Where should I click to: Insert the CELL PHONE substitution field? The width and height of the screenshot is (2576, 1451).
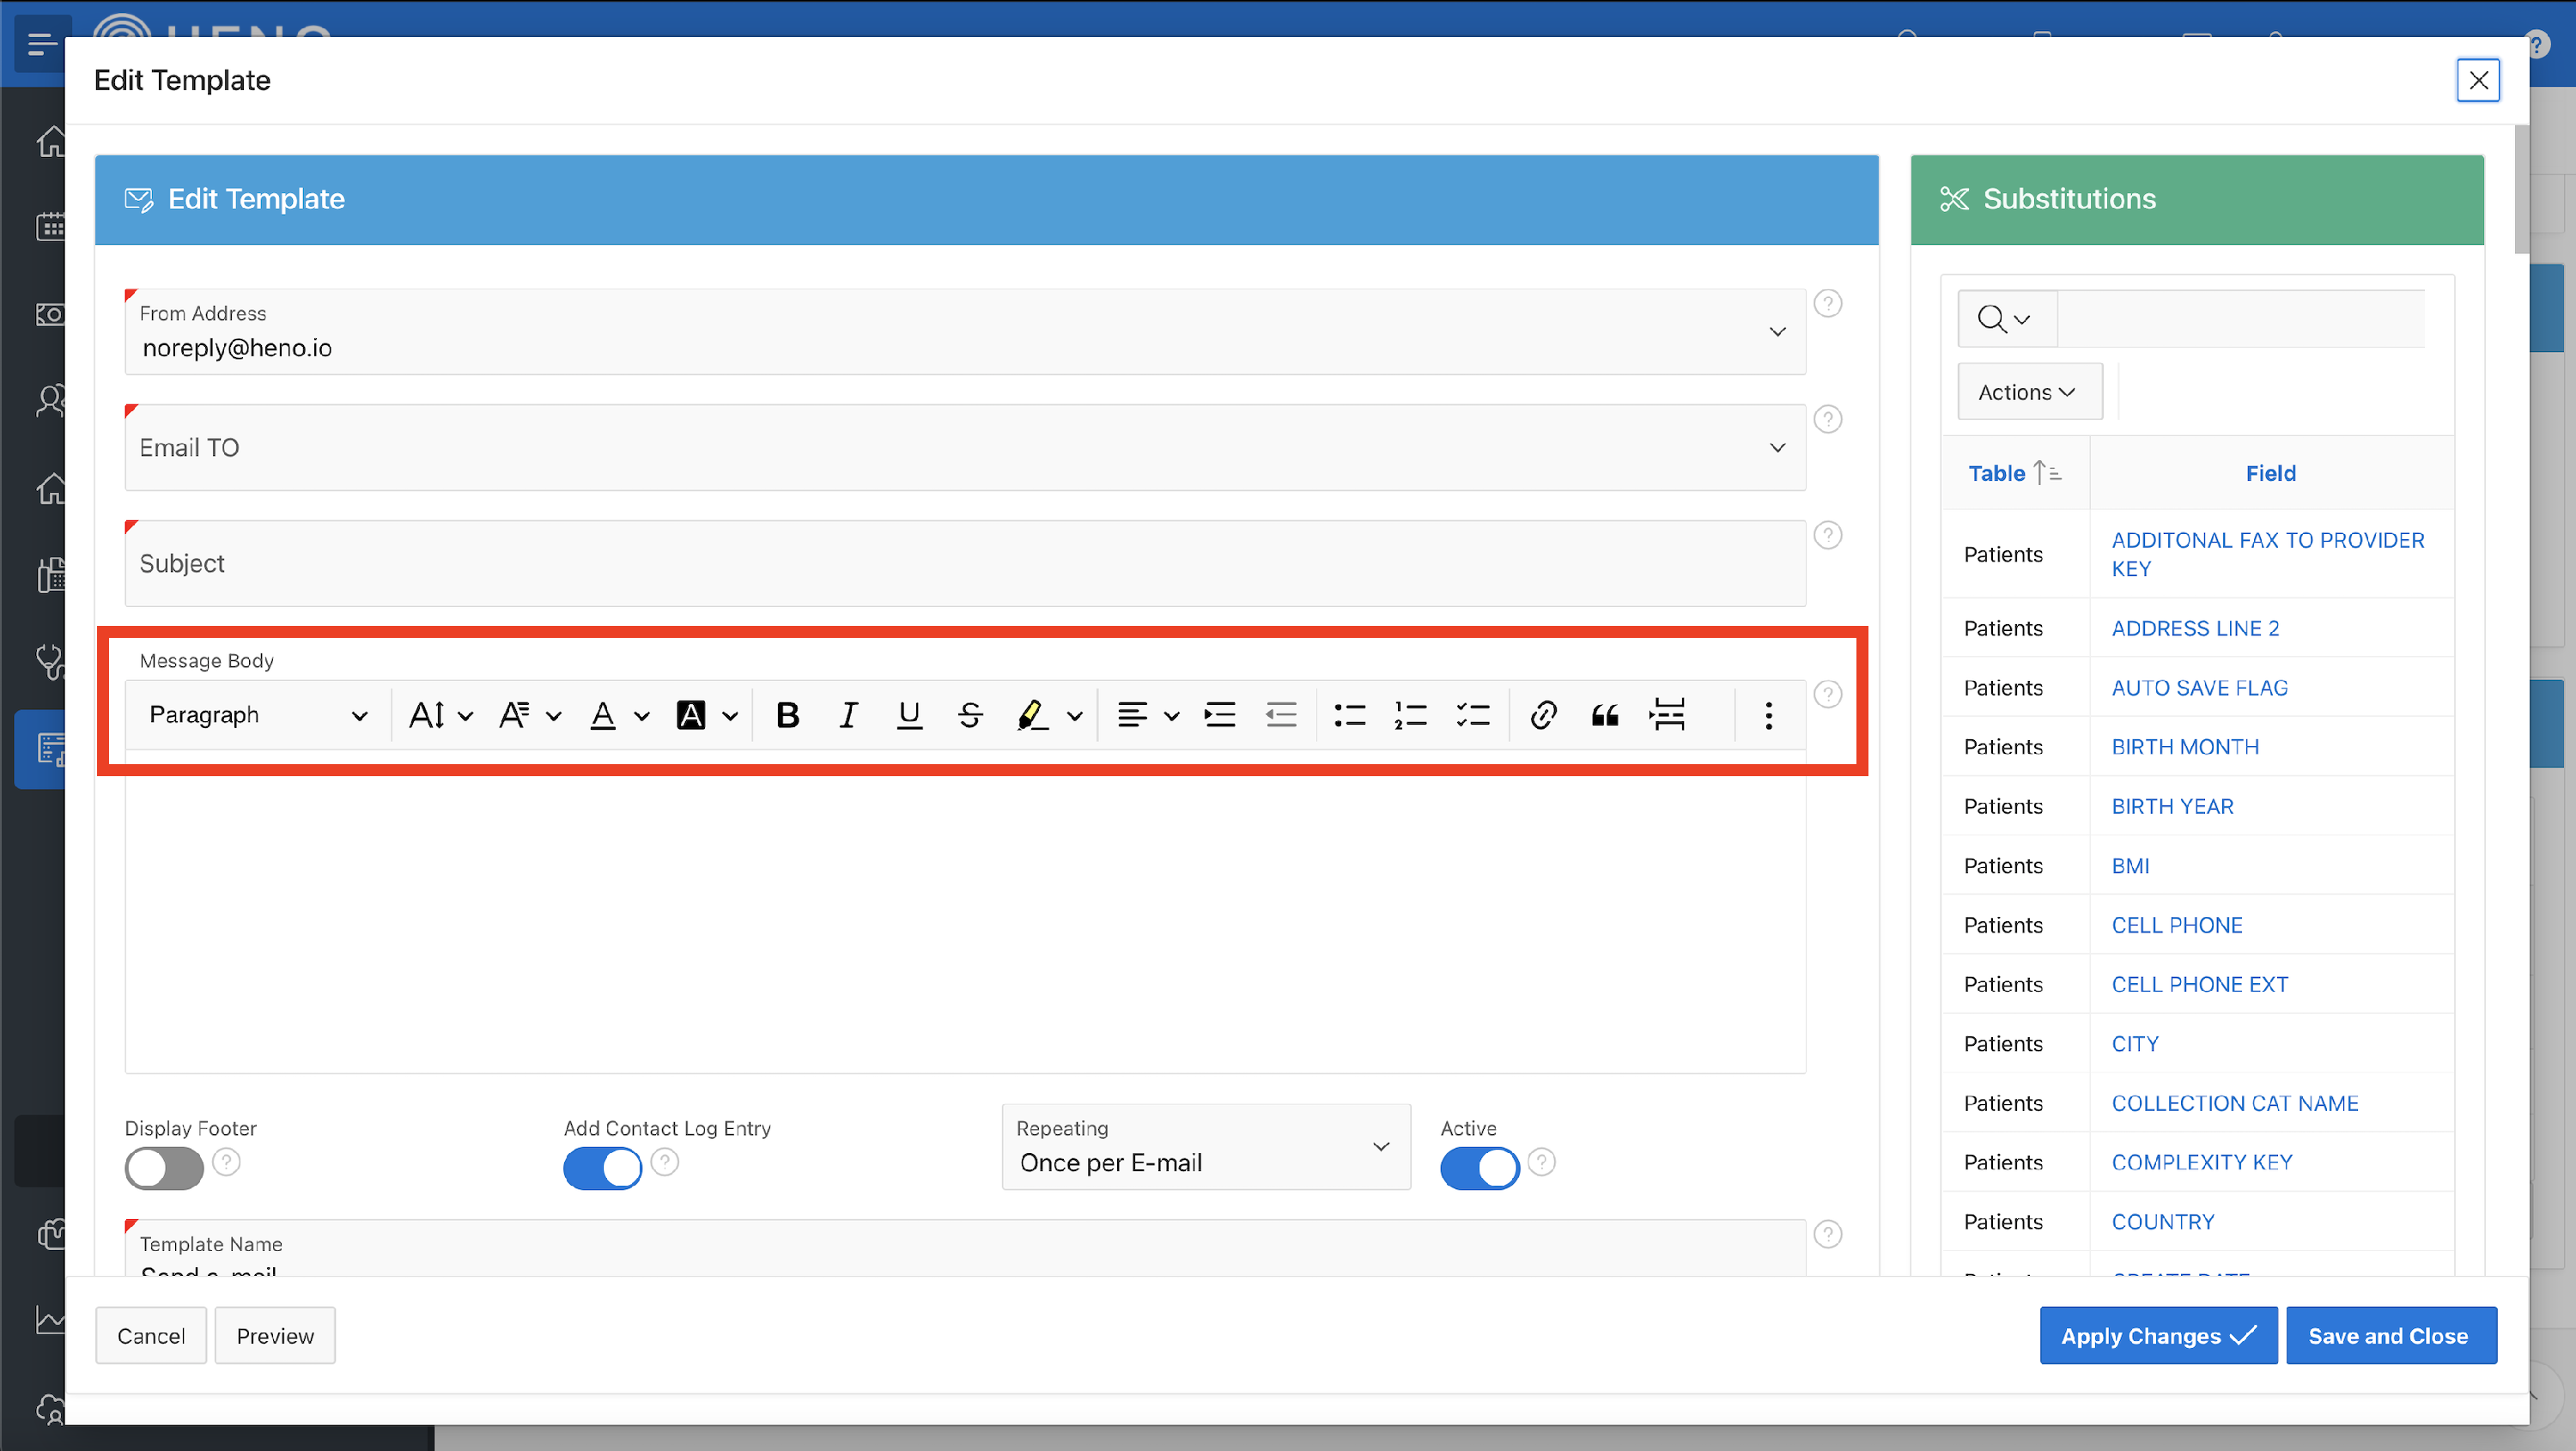point(2176,925)
